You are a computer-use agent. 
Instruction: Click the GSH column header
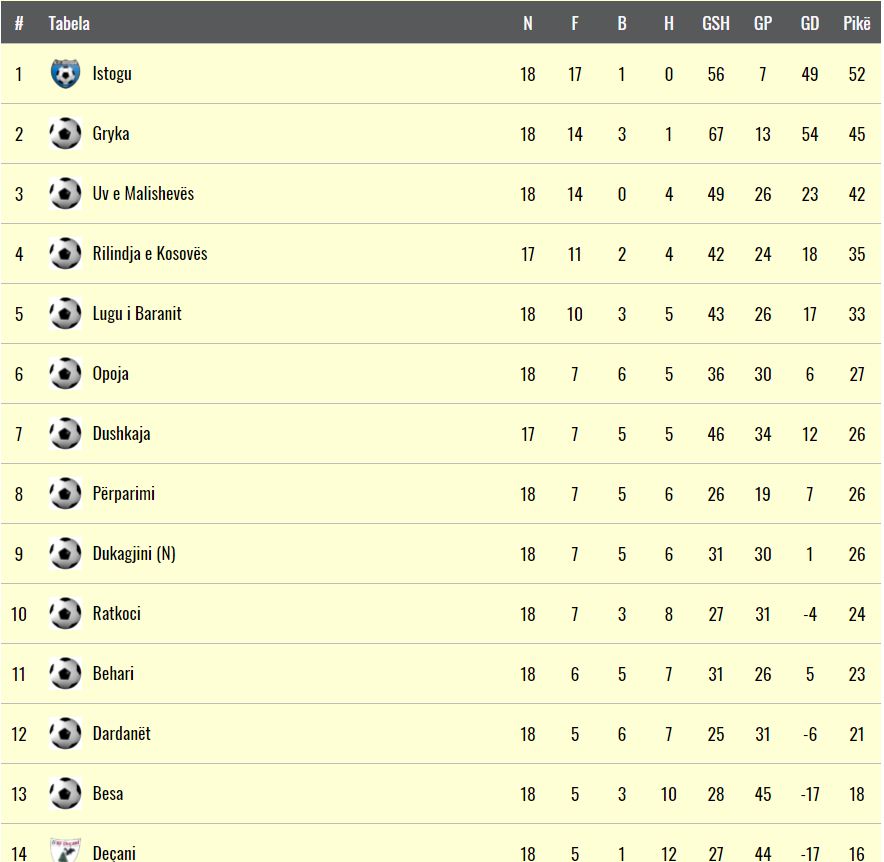pyautogui.click(x=715, y=23)
